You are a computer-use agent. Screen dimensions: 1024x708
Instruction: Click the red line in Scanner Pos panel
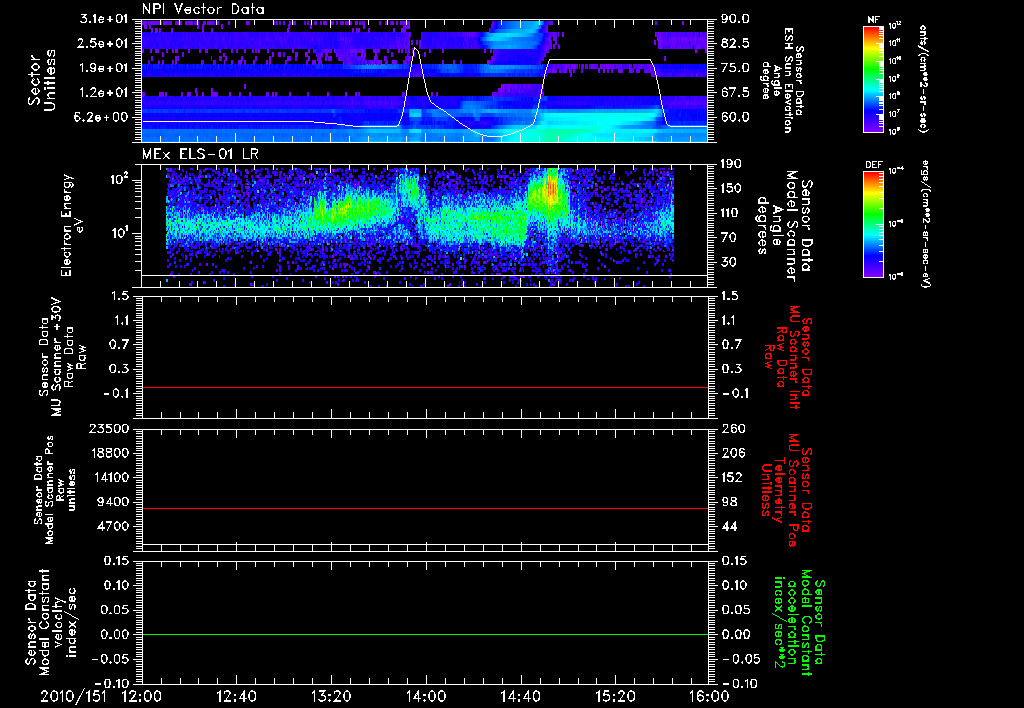click(x=424, y=508)
